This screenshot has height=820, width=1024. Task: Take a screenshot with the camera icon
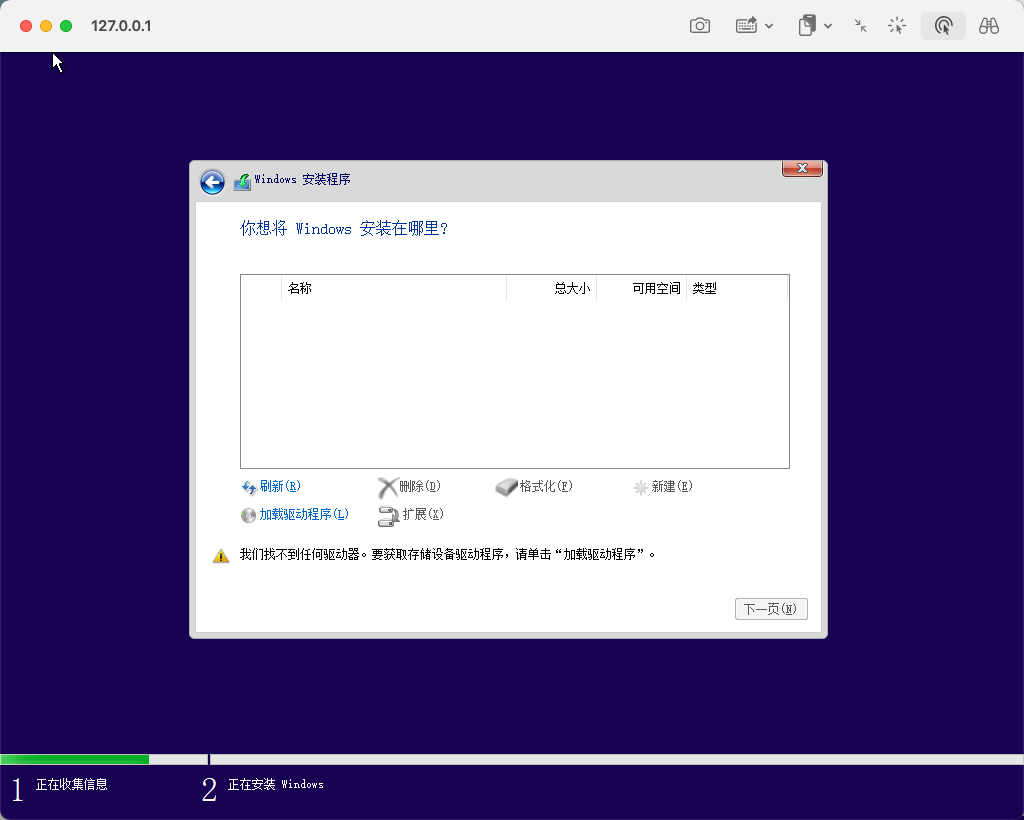pos(700,26)
